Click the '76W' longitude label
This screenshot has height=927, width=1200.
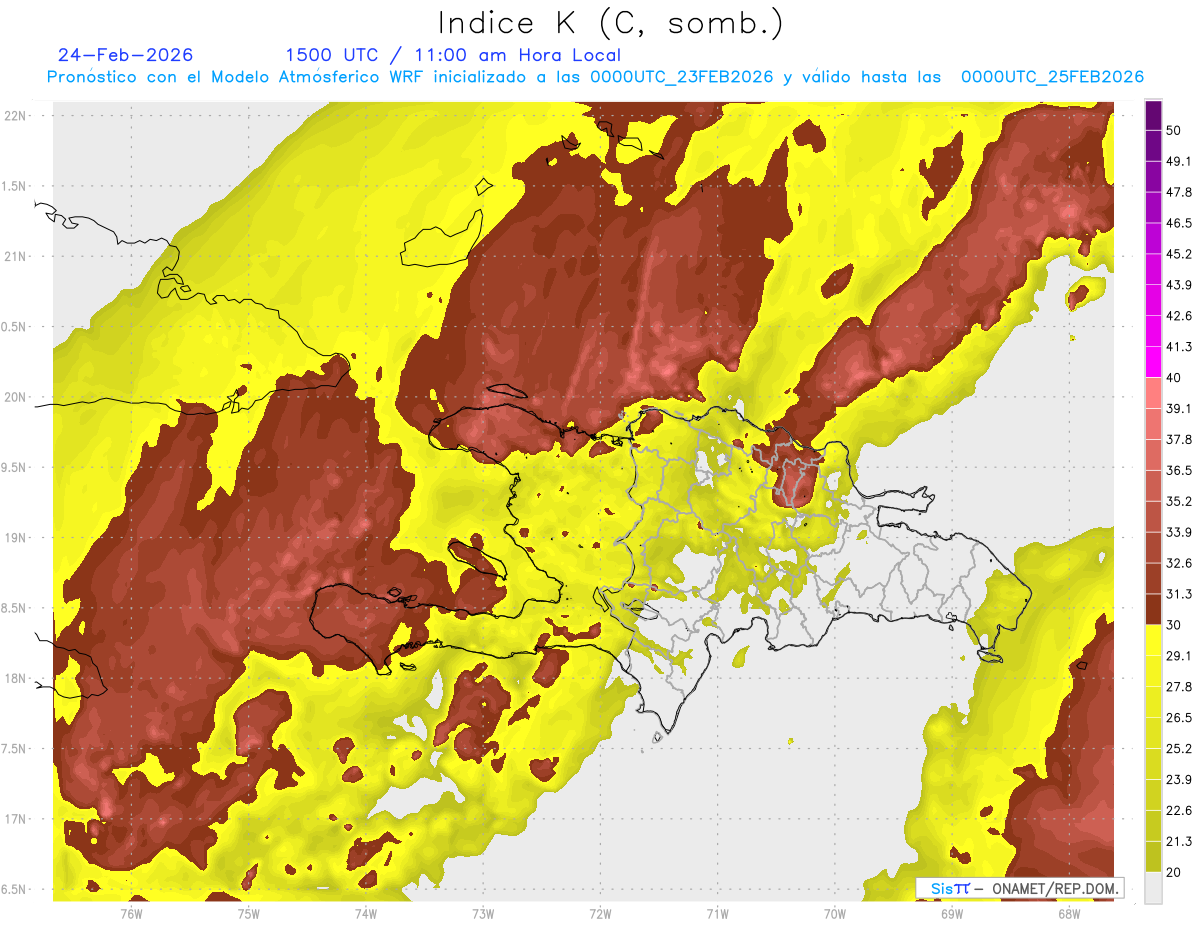pos(131,914)
